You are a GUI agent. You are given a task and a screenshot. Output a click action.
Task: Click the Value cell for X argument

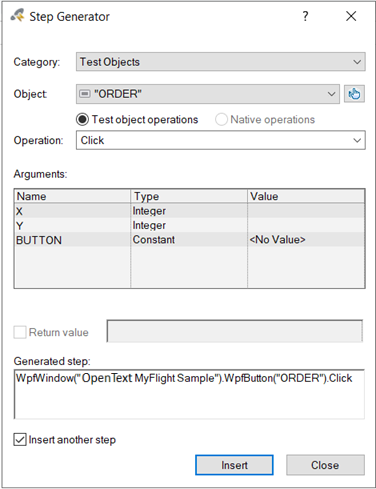[x=306, y=211]
